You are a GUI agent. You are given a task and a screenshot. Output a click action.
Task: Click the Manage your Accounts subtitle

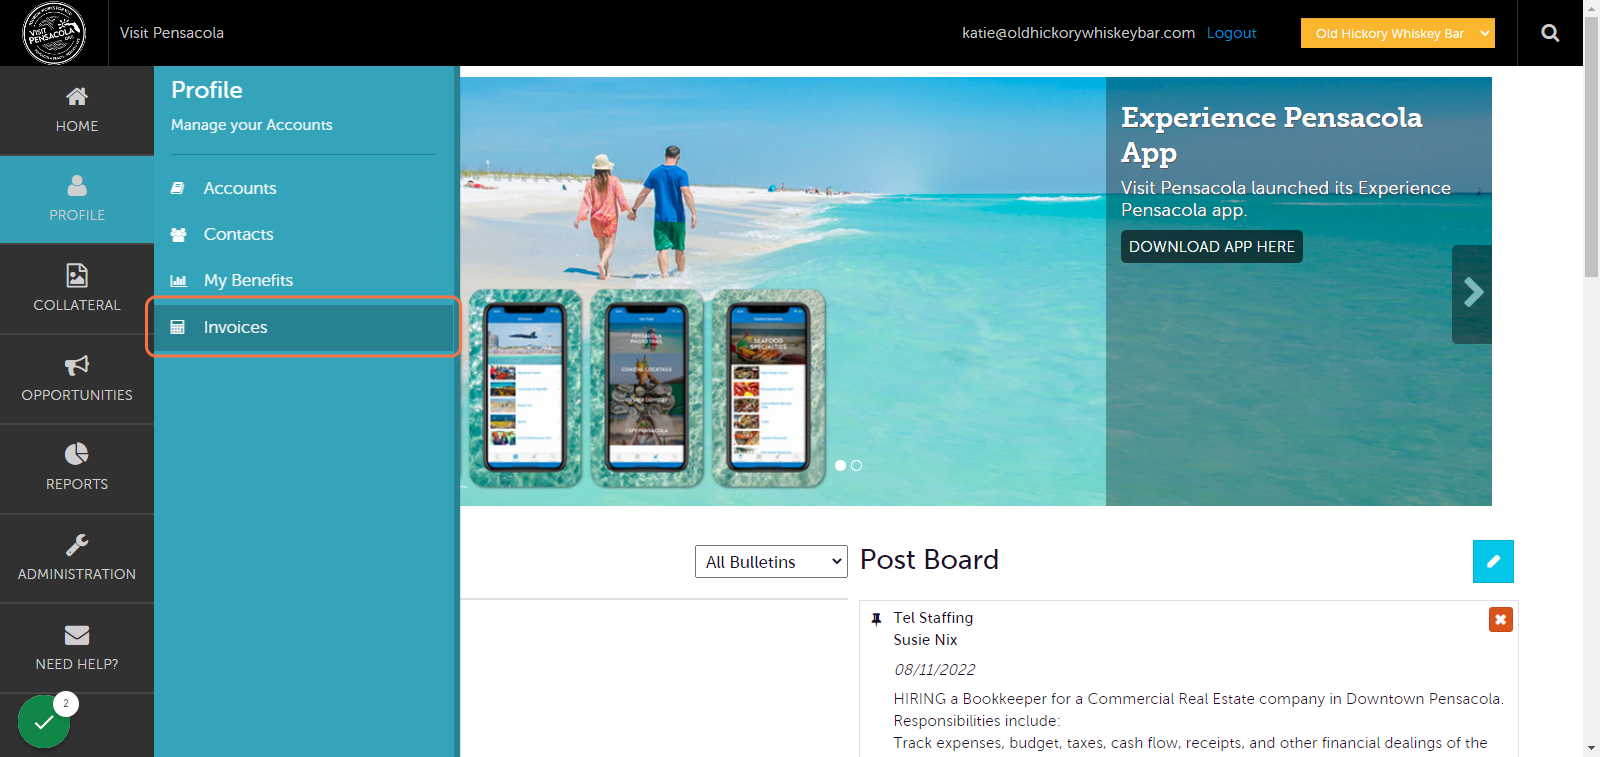point(251,125)
